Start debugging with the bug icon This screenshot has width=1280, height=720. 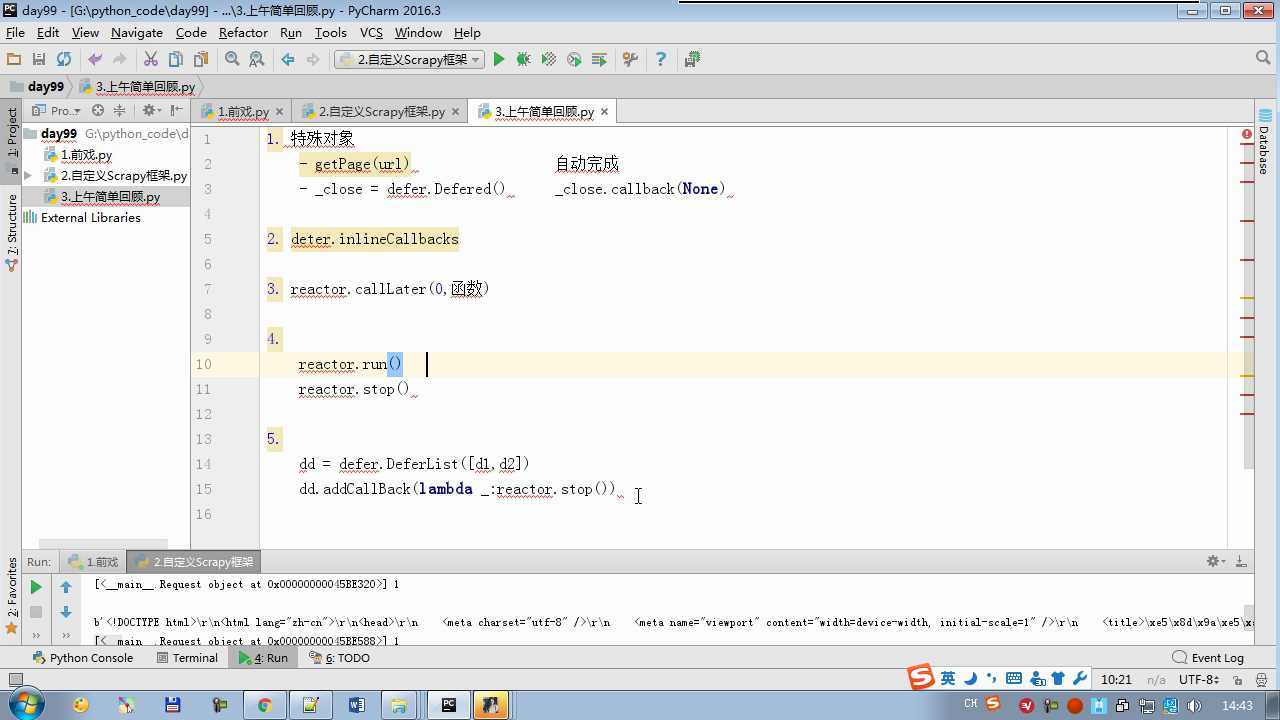click(x=523, y=60)
